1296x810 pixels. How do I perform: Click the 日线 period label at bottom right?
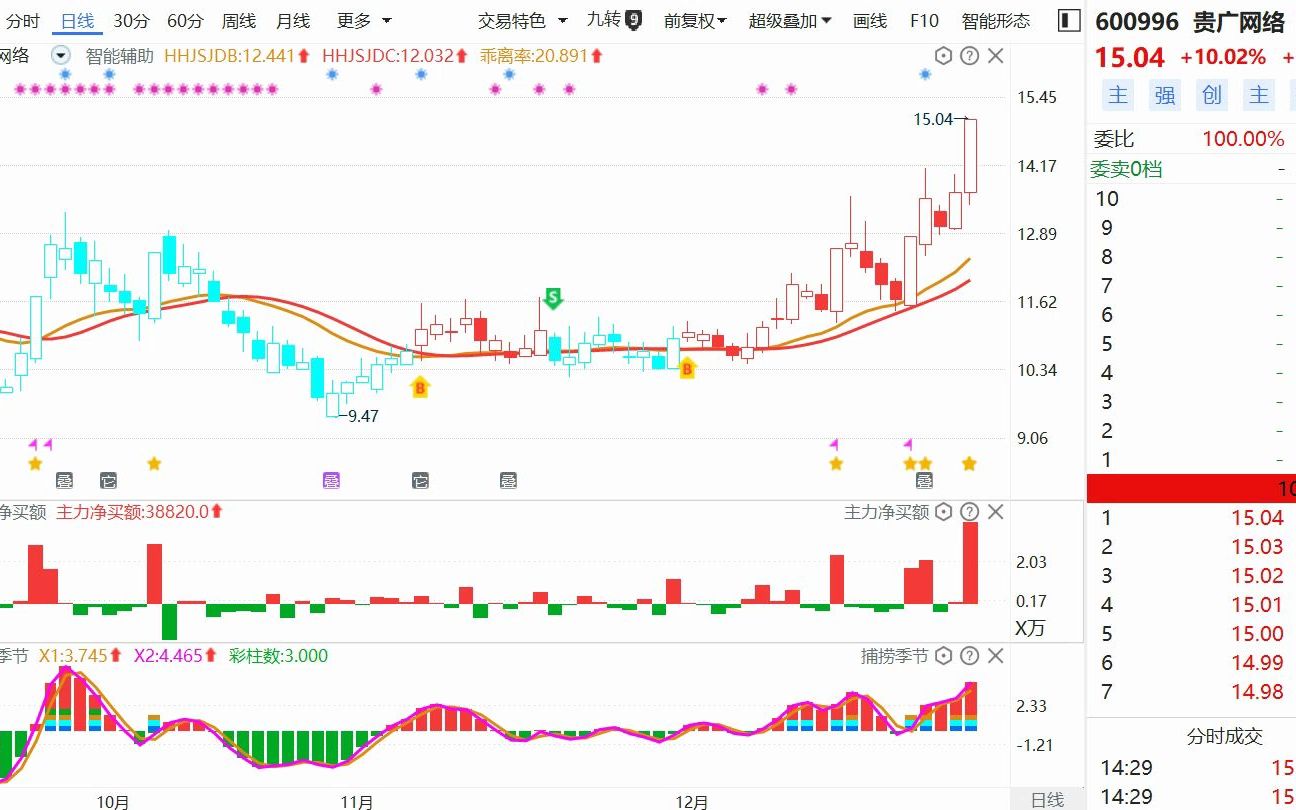pos(1047,800)
